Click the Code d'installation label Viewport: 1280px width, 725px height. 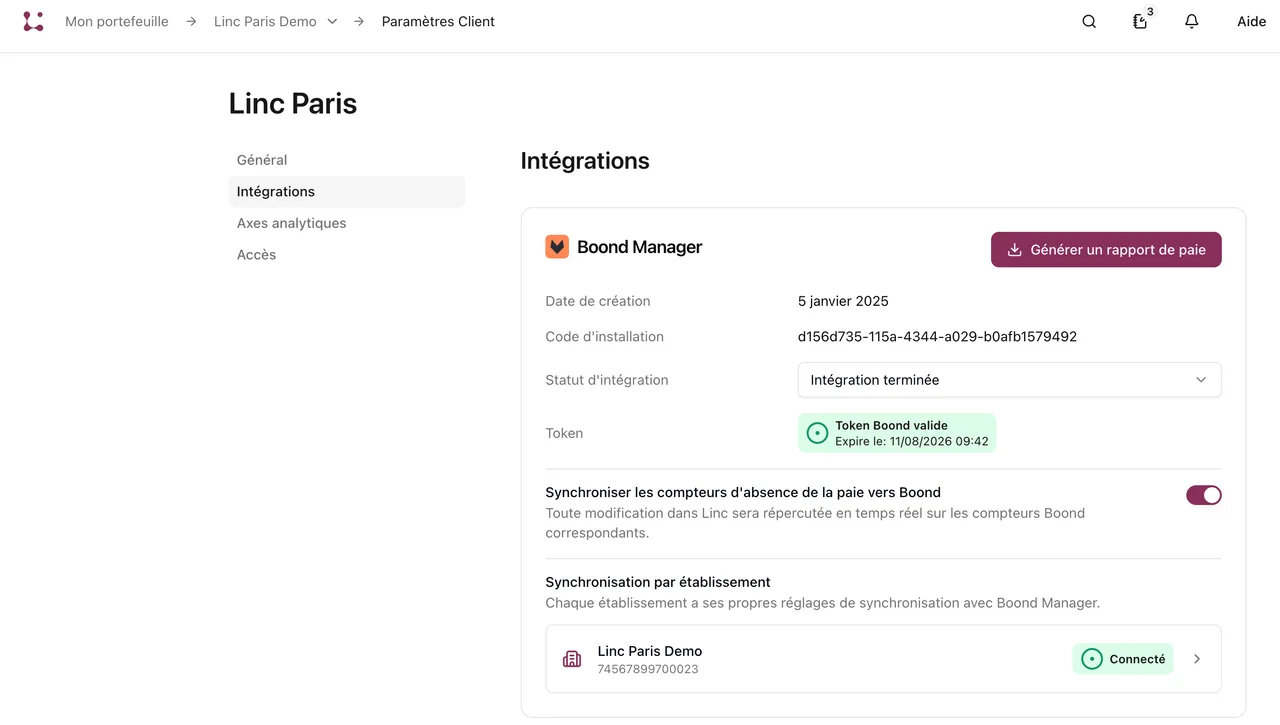click(x=604, y=337)
